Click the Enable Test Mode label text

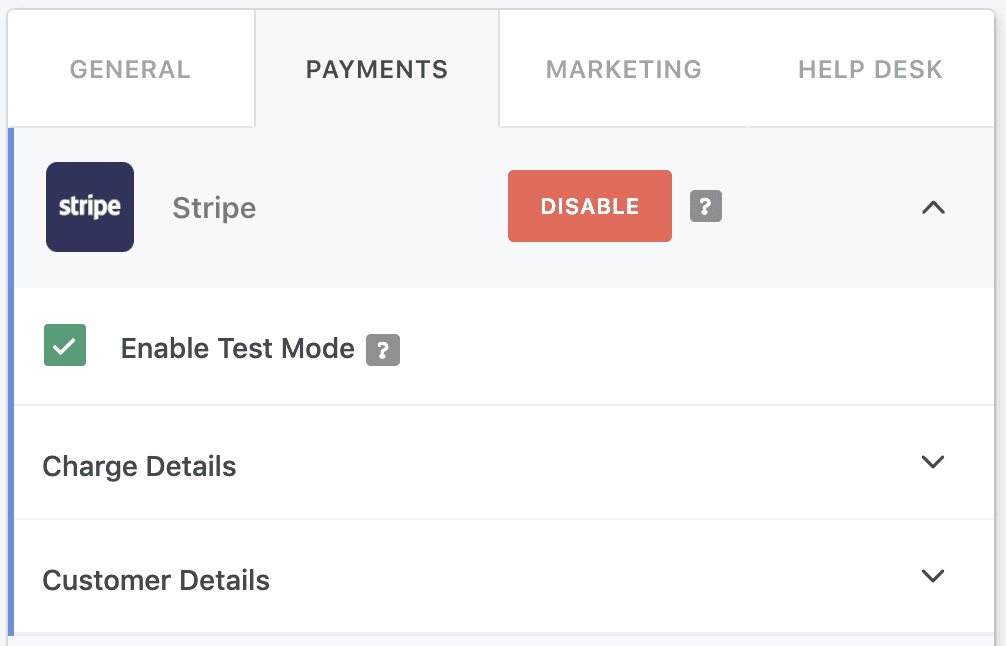coord(237,348)
